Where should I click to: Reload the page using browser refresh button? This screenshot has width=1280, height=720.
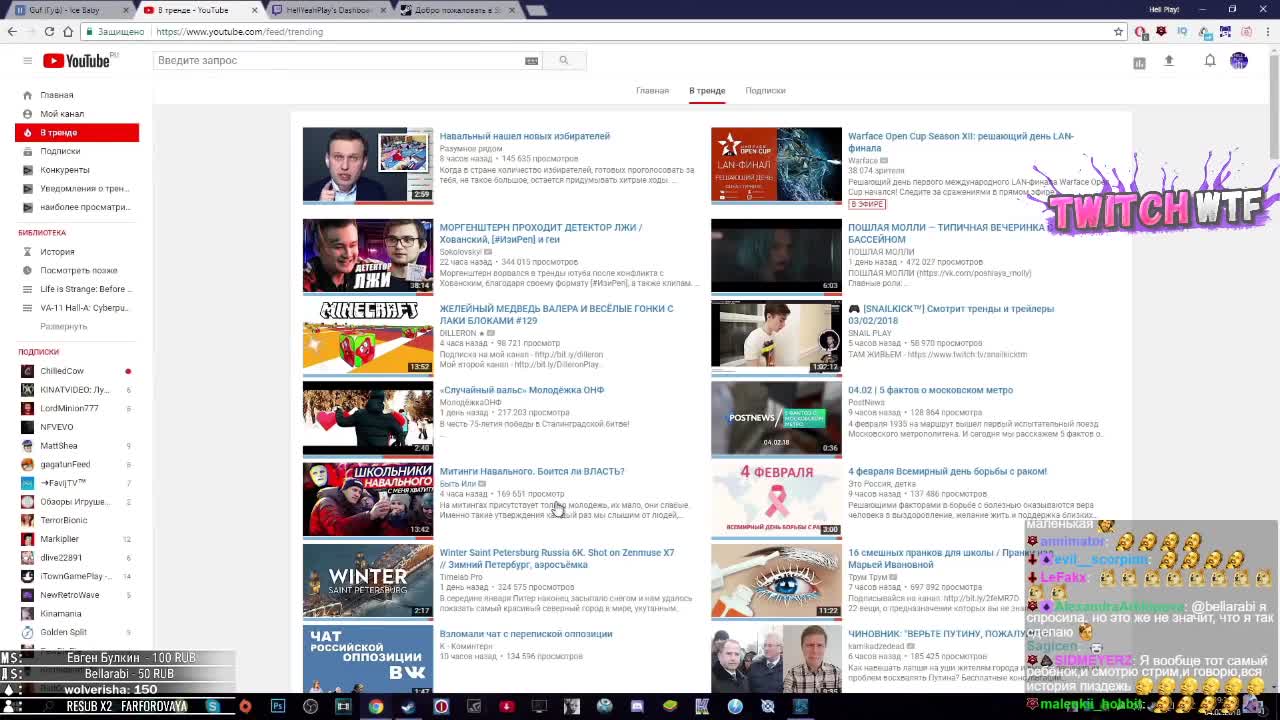49,32
